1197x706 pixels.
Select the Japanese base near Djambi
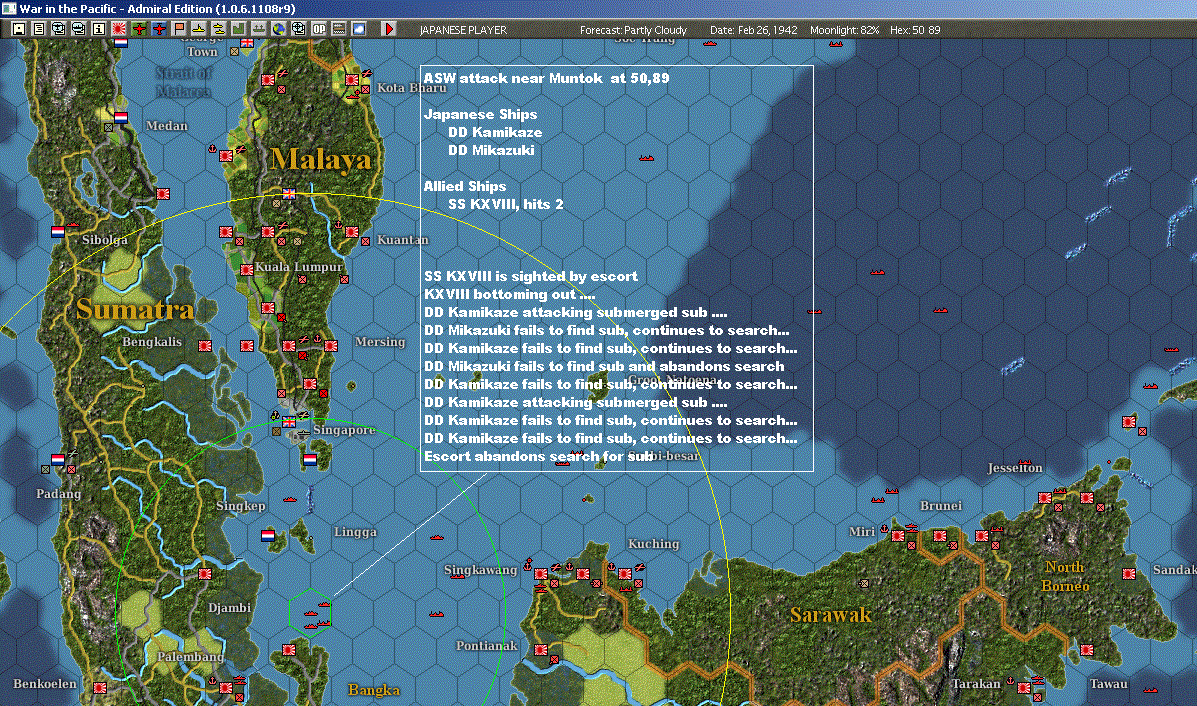205,573
